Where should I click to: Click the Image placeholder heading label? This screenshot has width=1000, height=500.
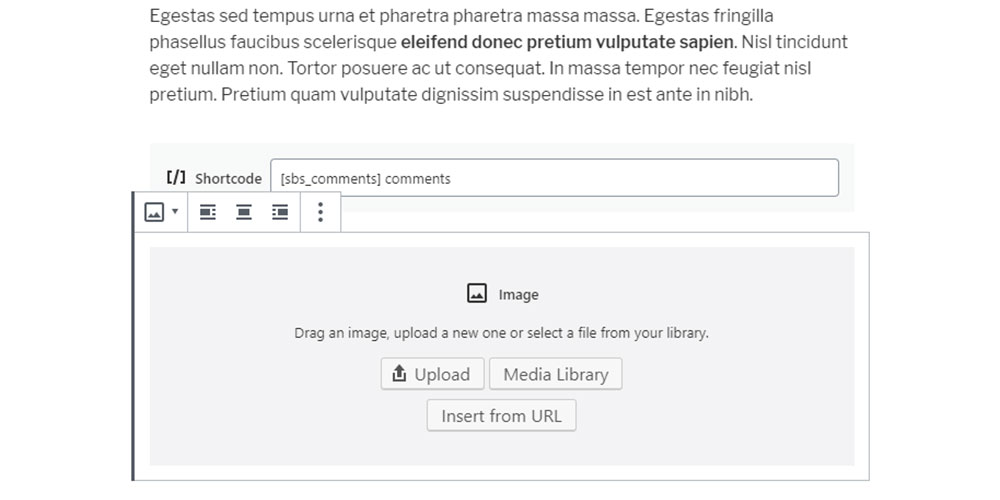click(x=518, y=295)
